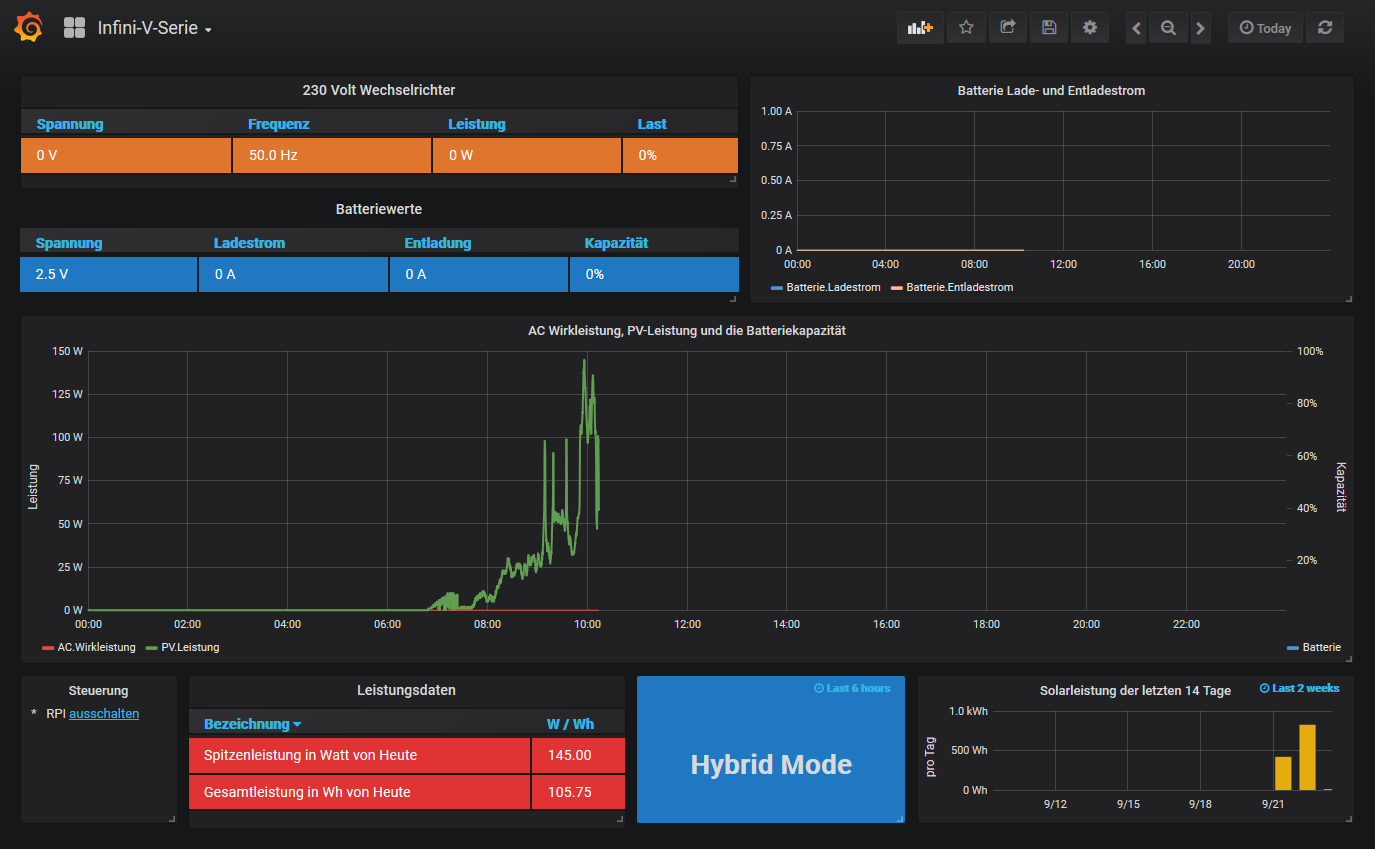Click the Grafana logo icon
The image size is (1375, 849).
click(29, 28)
